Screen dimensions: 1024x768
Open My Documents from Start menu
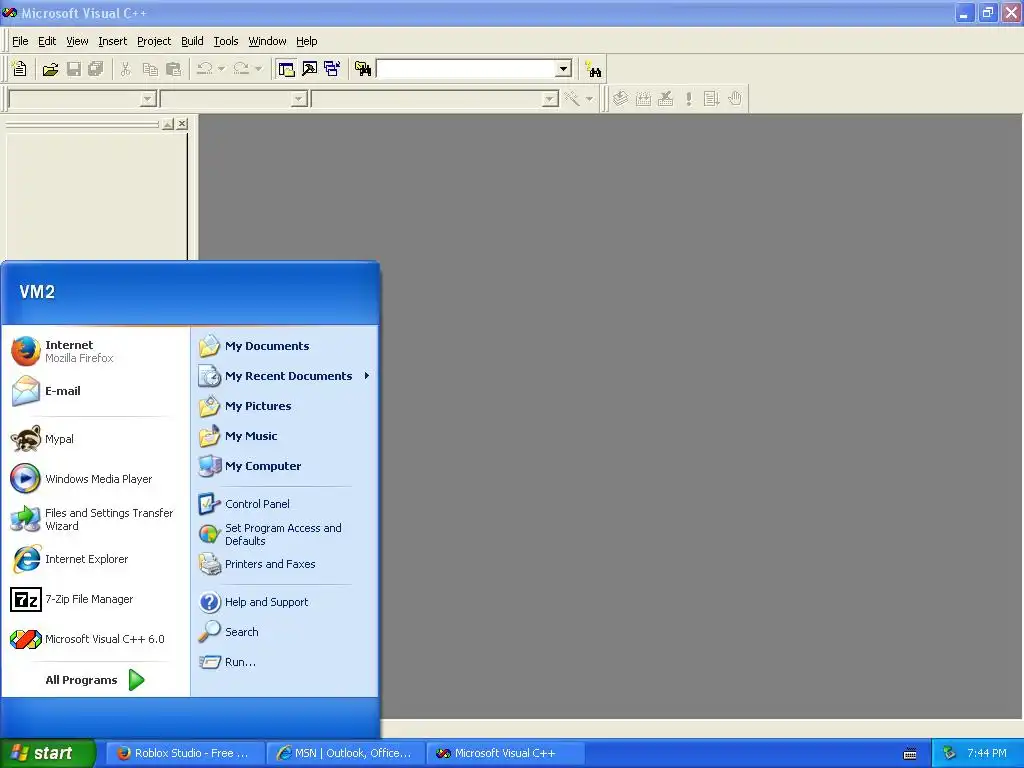tap(284, 346)
